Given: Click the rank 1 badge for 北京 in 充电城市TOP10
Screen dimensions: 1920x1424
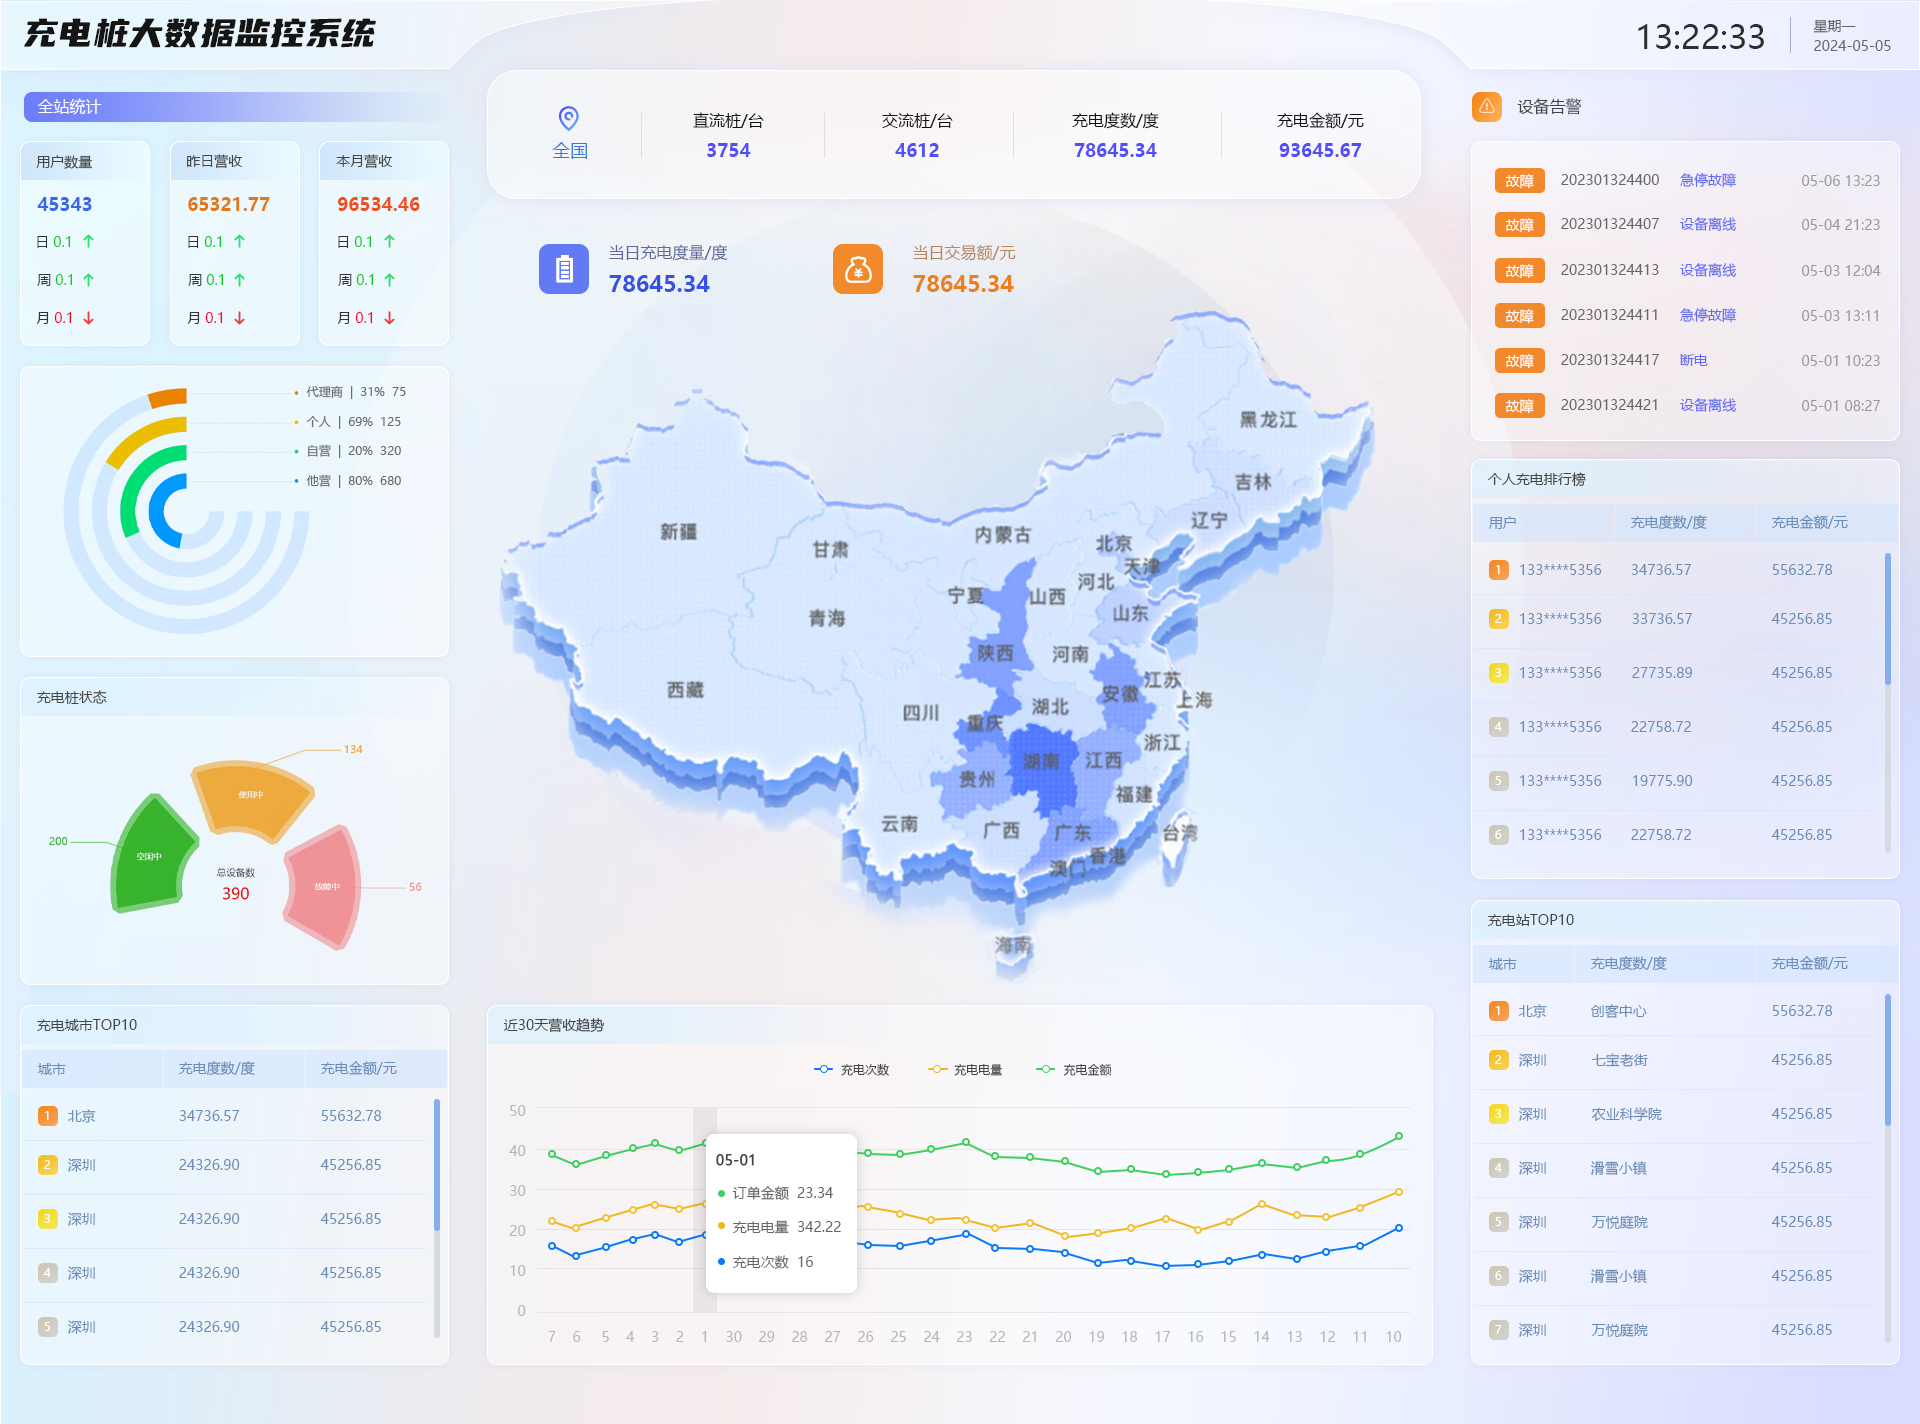Looking at the screenshot, I should coord(47,1115).
